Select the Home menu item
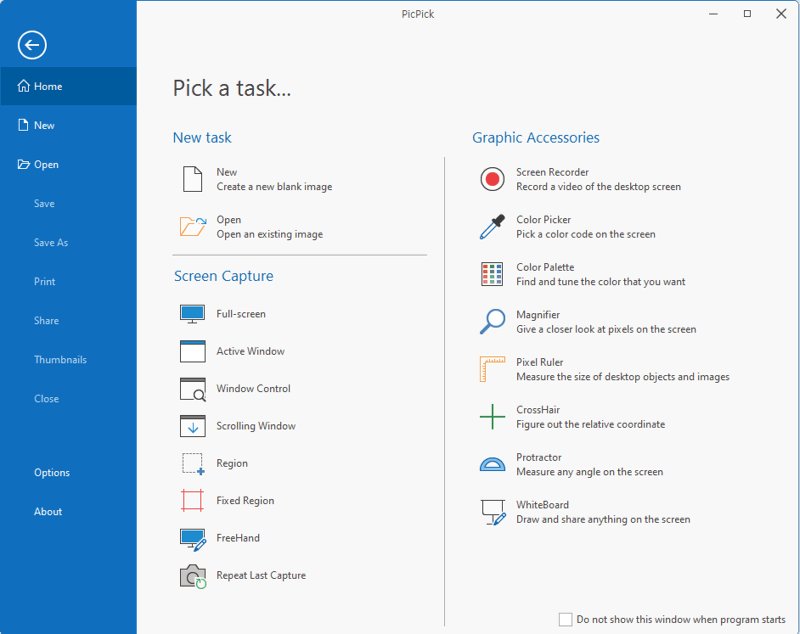Screen dimensions: 800x634 point(68,86)
